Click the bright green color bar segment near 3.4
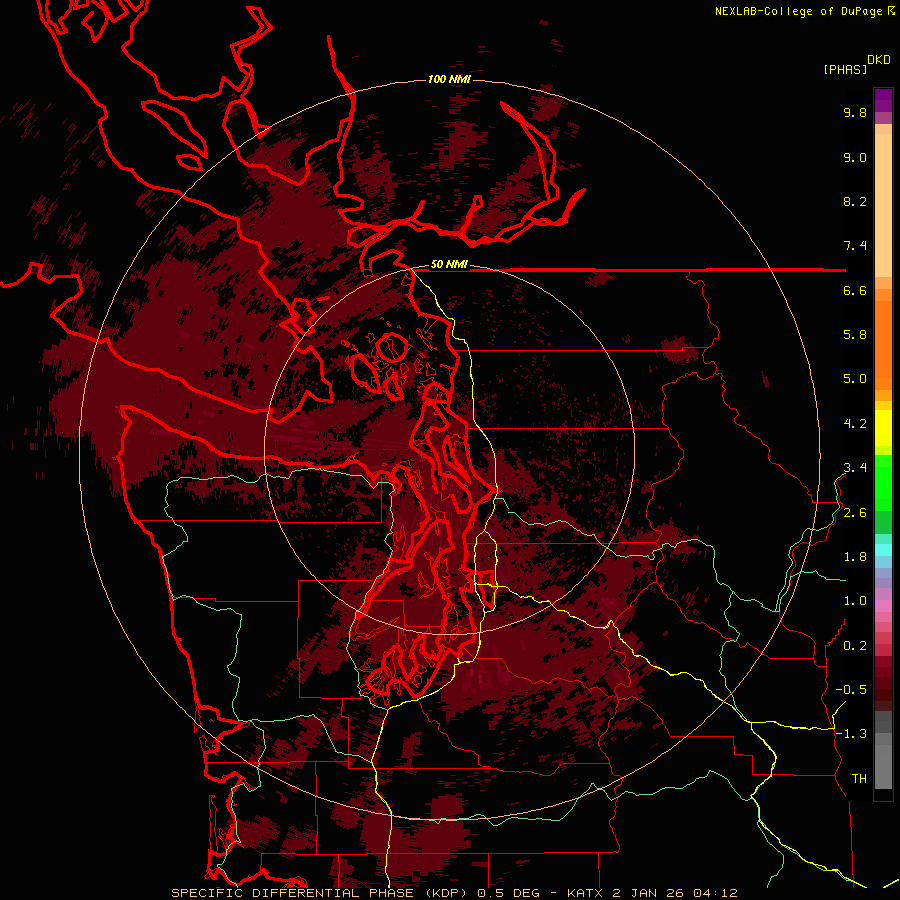900x900 pixels. tap(883, 482)
